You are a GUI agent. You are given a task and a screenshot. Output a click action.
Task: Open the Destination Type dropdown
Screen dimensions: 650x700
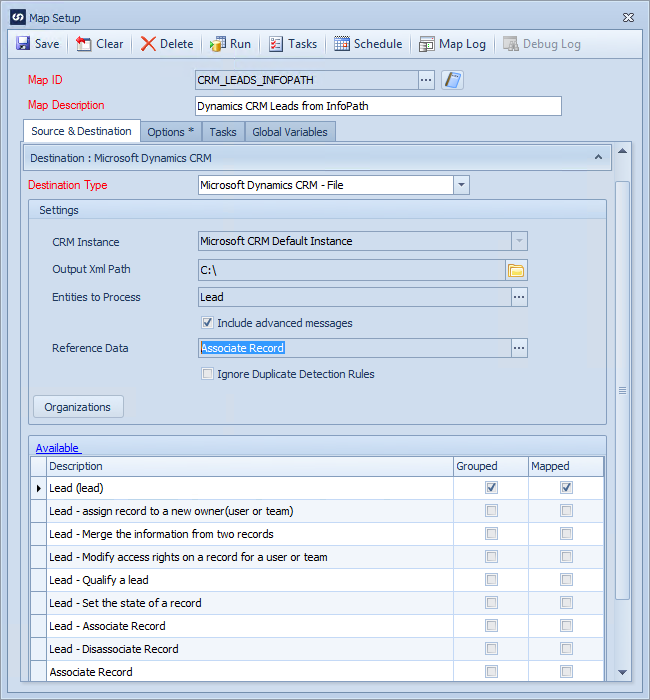(462, 185)
